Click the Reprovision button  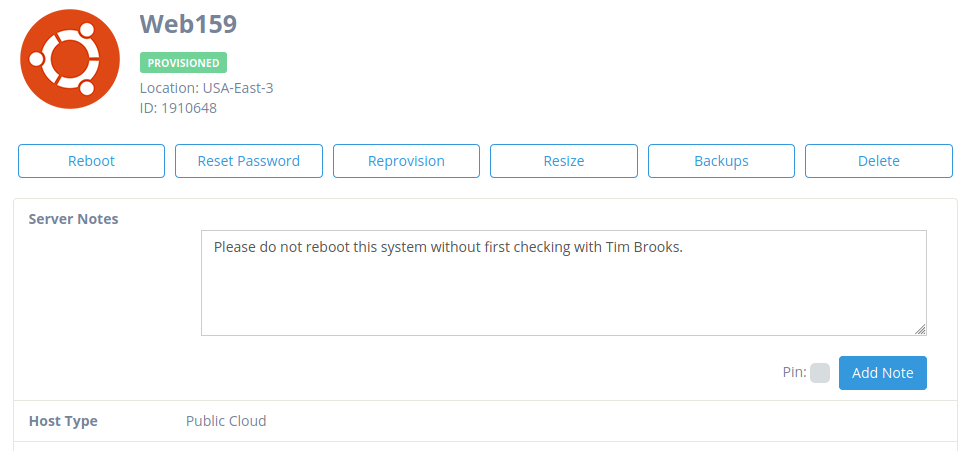pyautogui.click(x=406, y=161)
